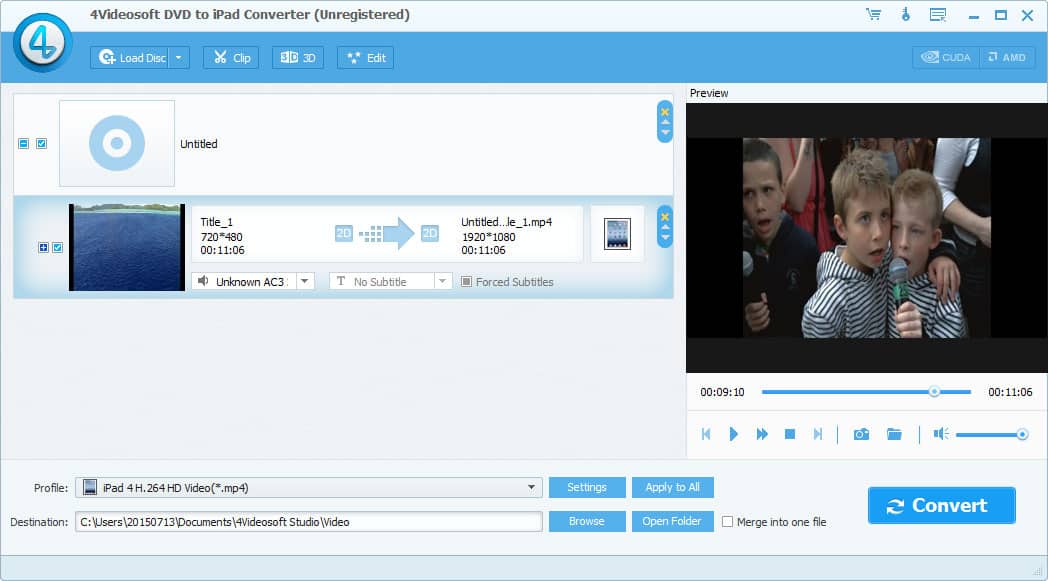The height and width of the screenshot is (581, 1048).
Task: Expand the Load Disc dropdown arrow
Action: pyautogui.click(x=178, y=57)
